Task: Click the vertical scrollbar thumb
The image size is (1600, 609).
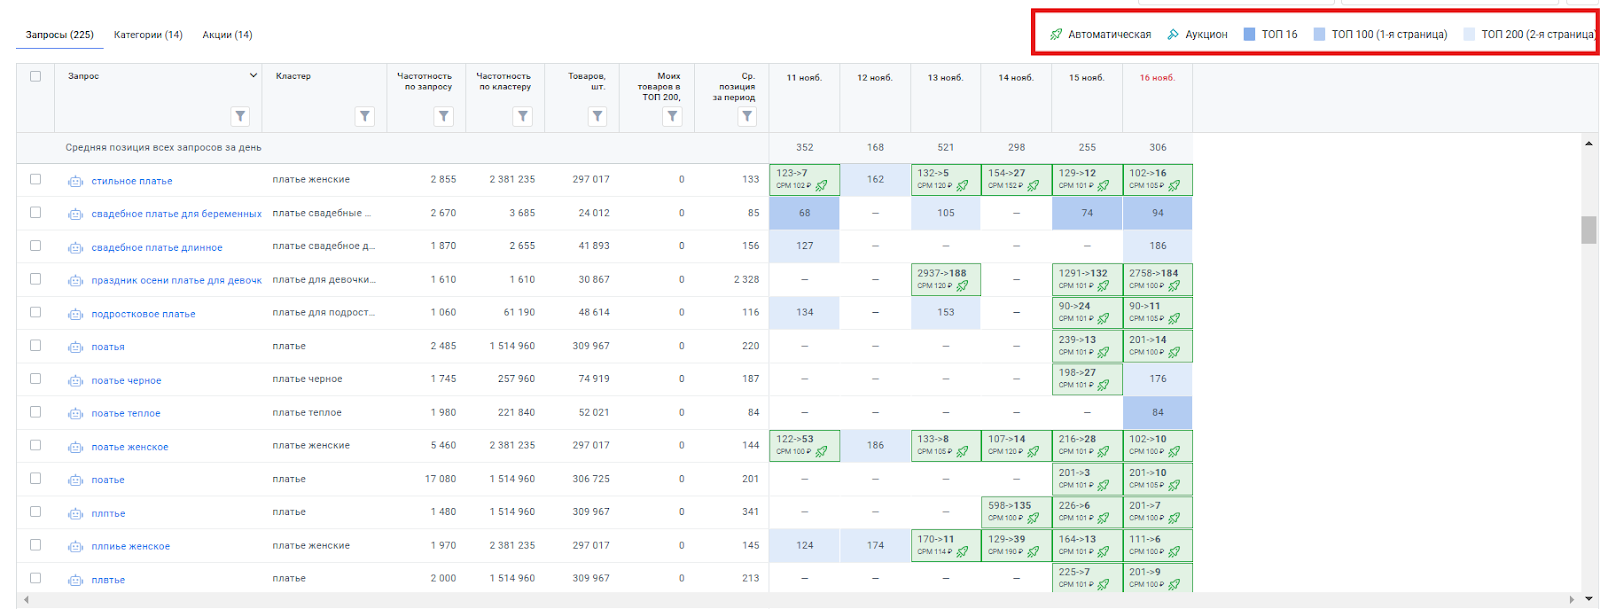Action: (x=1588, y=229)
